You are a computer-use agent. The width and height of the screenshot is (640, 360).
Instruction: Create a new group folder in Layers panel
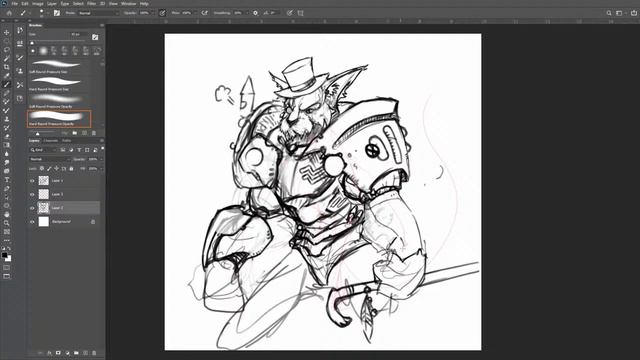[x=76, y=353]
